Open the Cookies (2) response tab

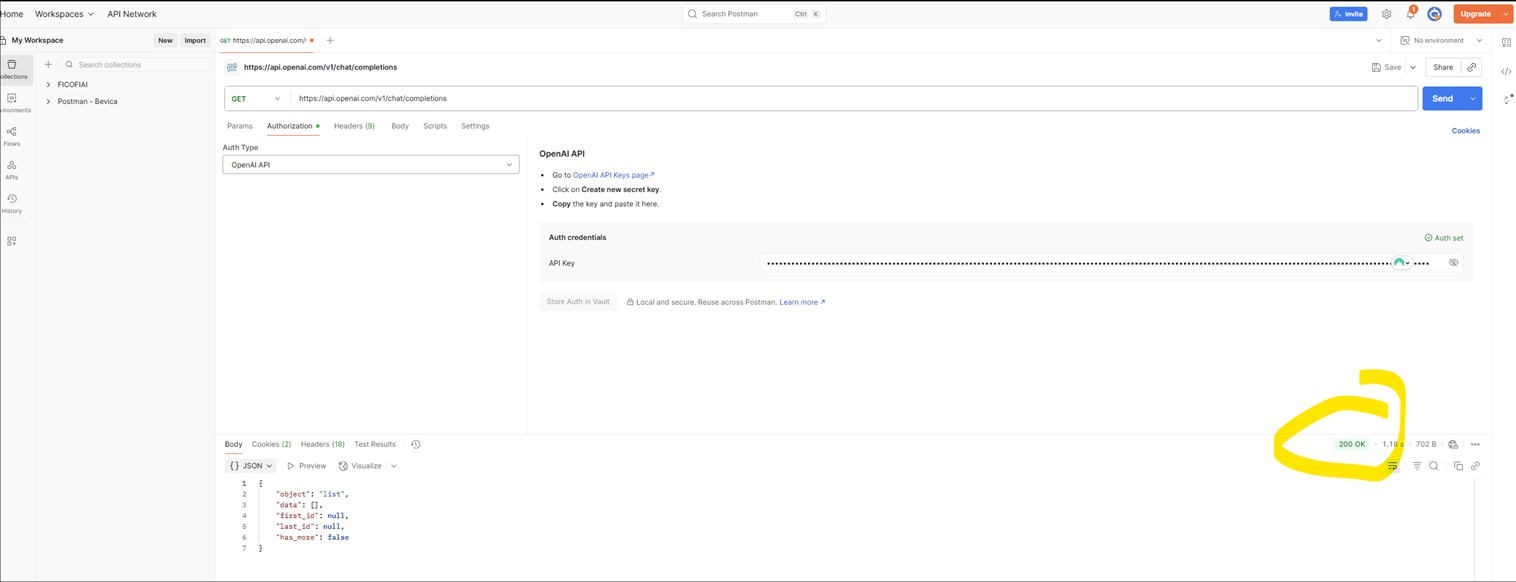coord(270,444)
